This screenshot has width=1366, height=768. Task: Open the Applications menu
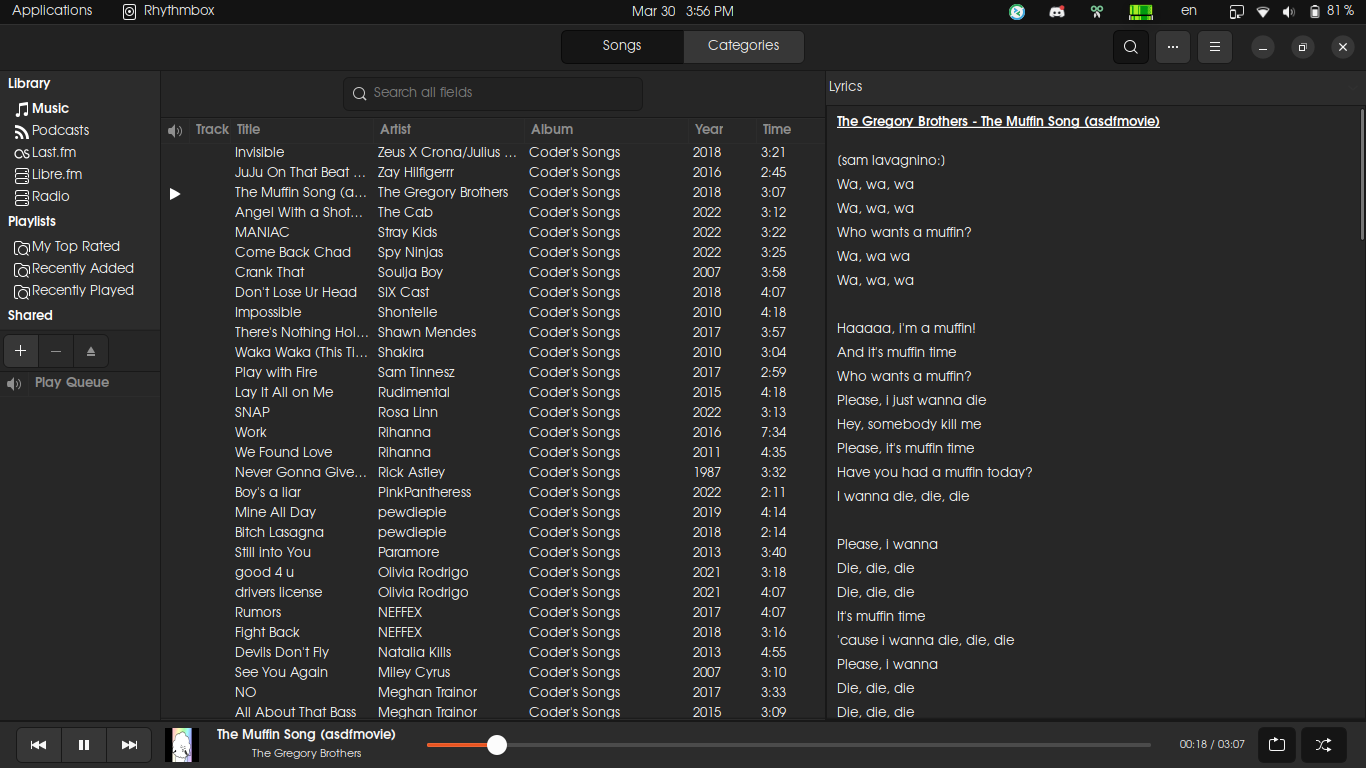(x=52, y=11)
